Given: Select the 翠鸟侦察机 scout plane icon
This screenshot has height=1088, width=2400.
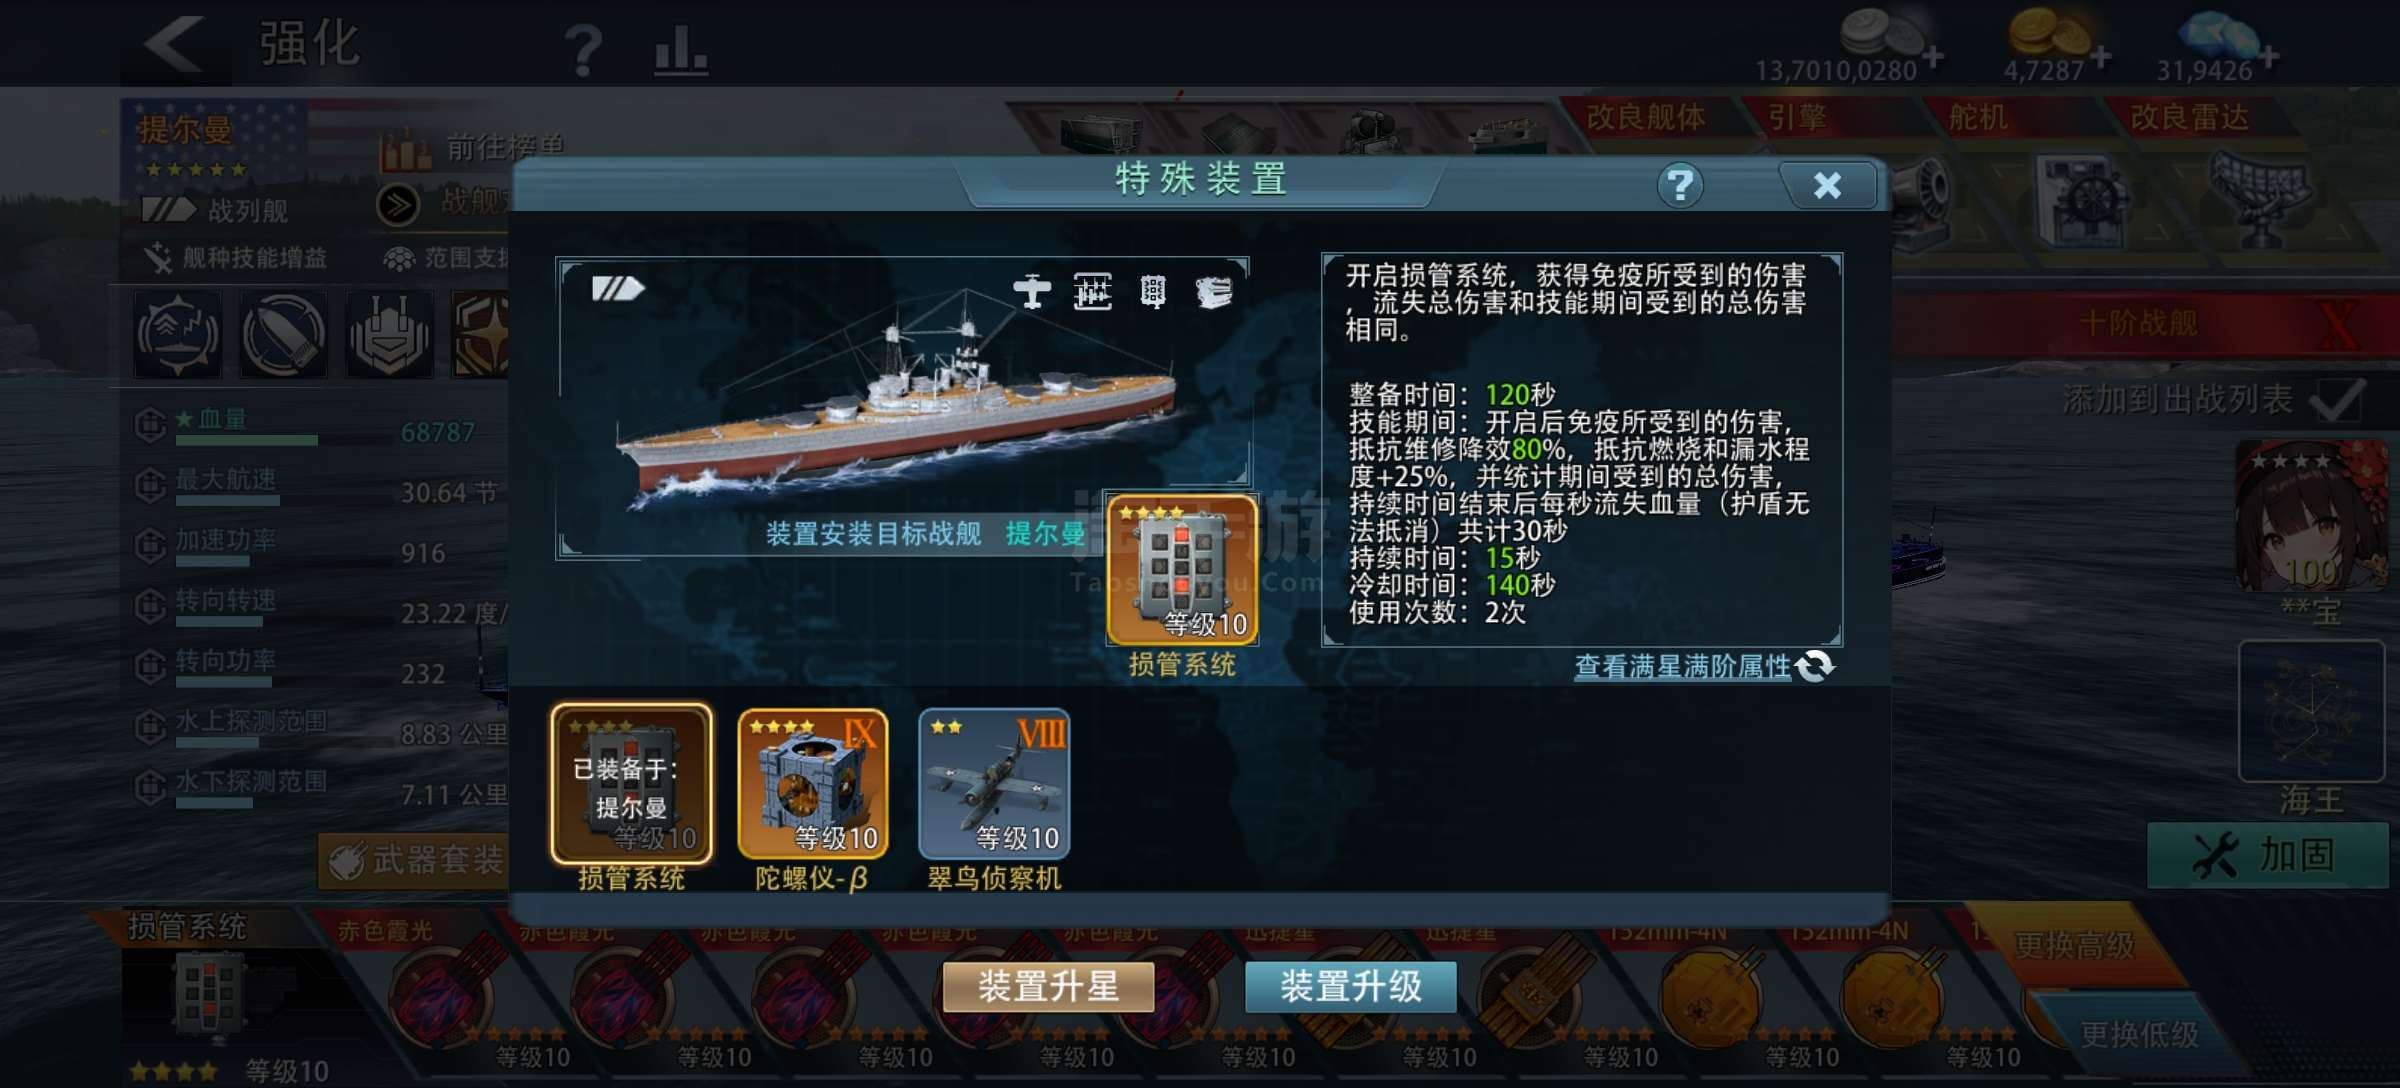Looking at the screenshot, I should click(994, 784).
